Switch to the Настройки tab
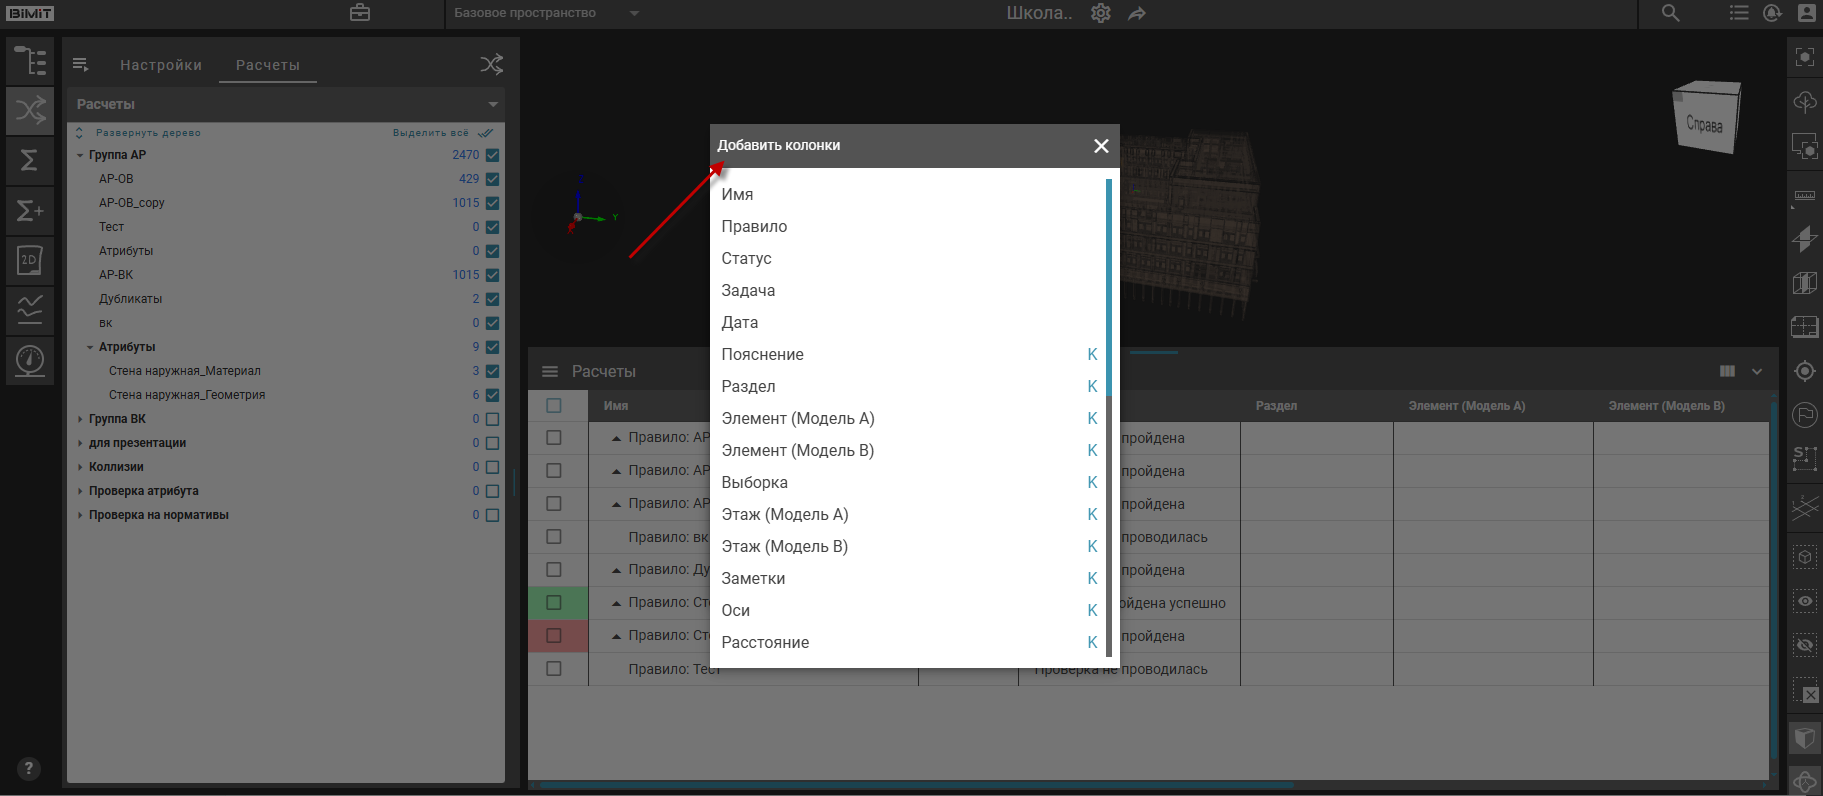The width and height of the screenshot is (1823, 796). (x=161, y=65)
